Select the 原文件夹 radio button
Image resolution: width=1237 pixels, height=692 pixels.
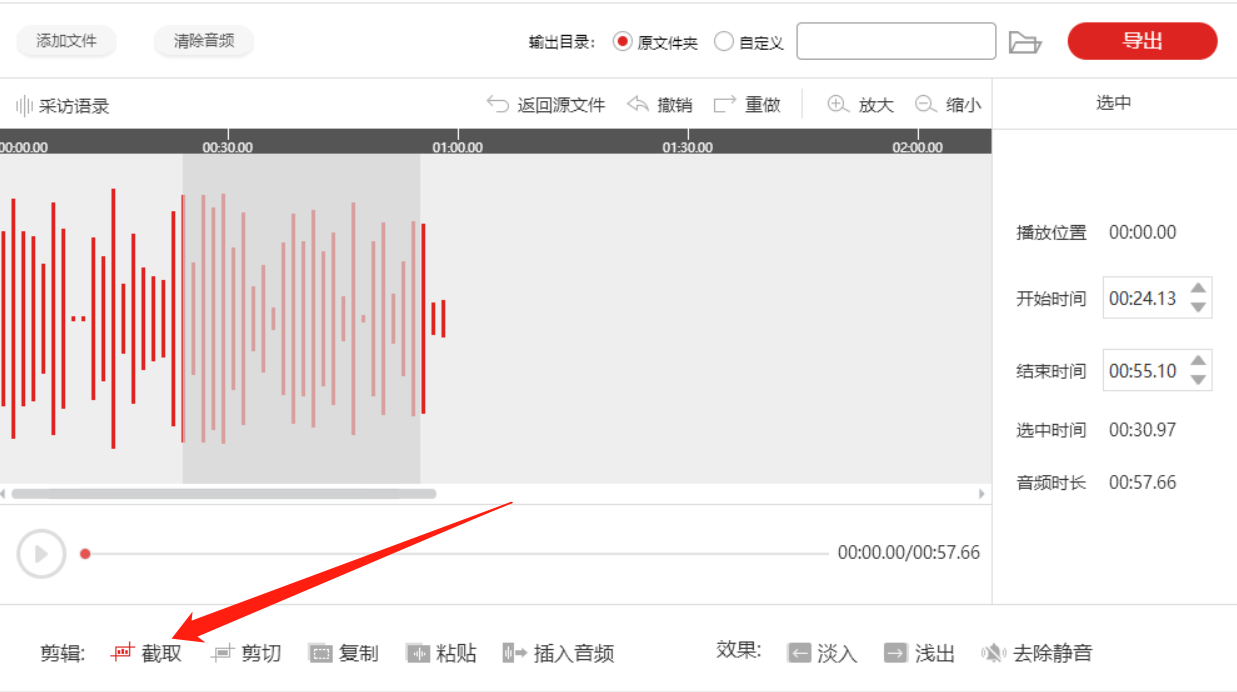pos(623,42)
